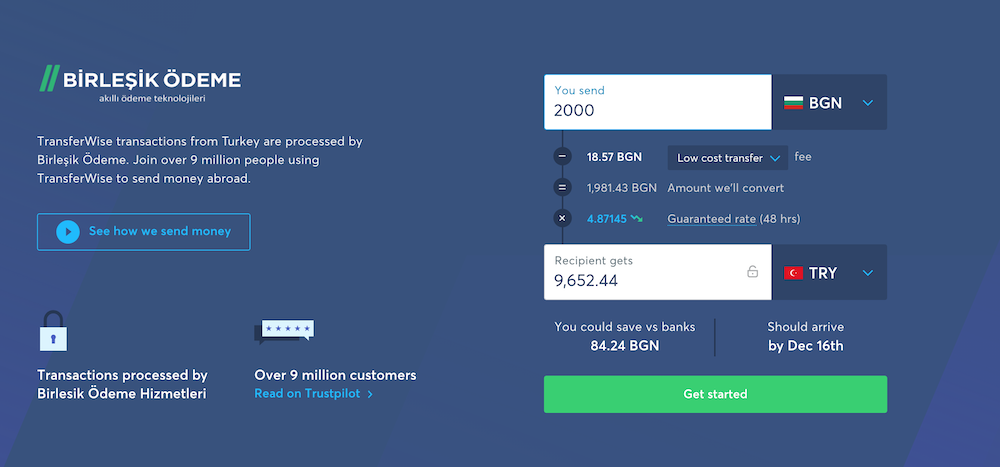Click the green falling rate trend arrow
Image resolution: width=1000 pixels, height=467 pixels.
click(x=636, y=219)
